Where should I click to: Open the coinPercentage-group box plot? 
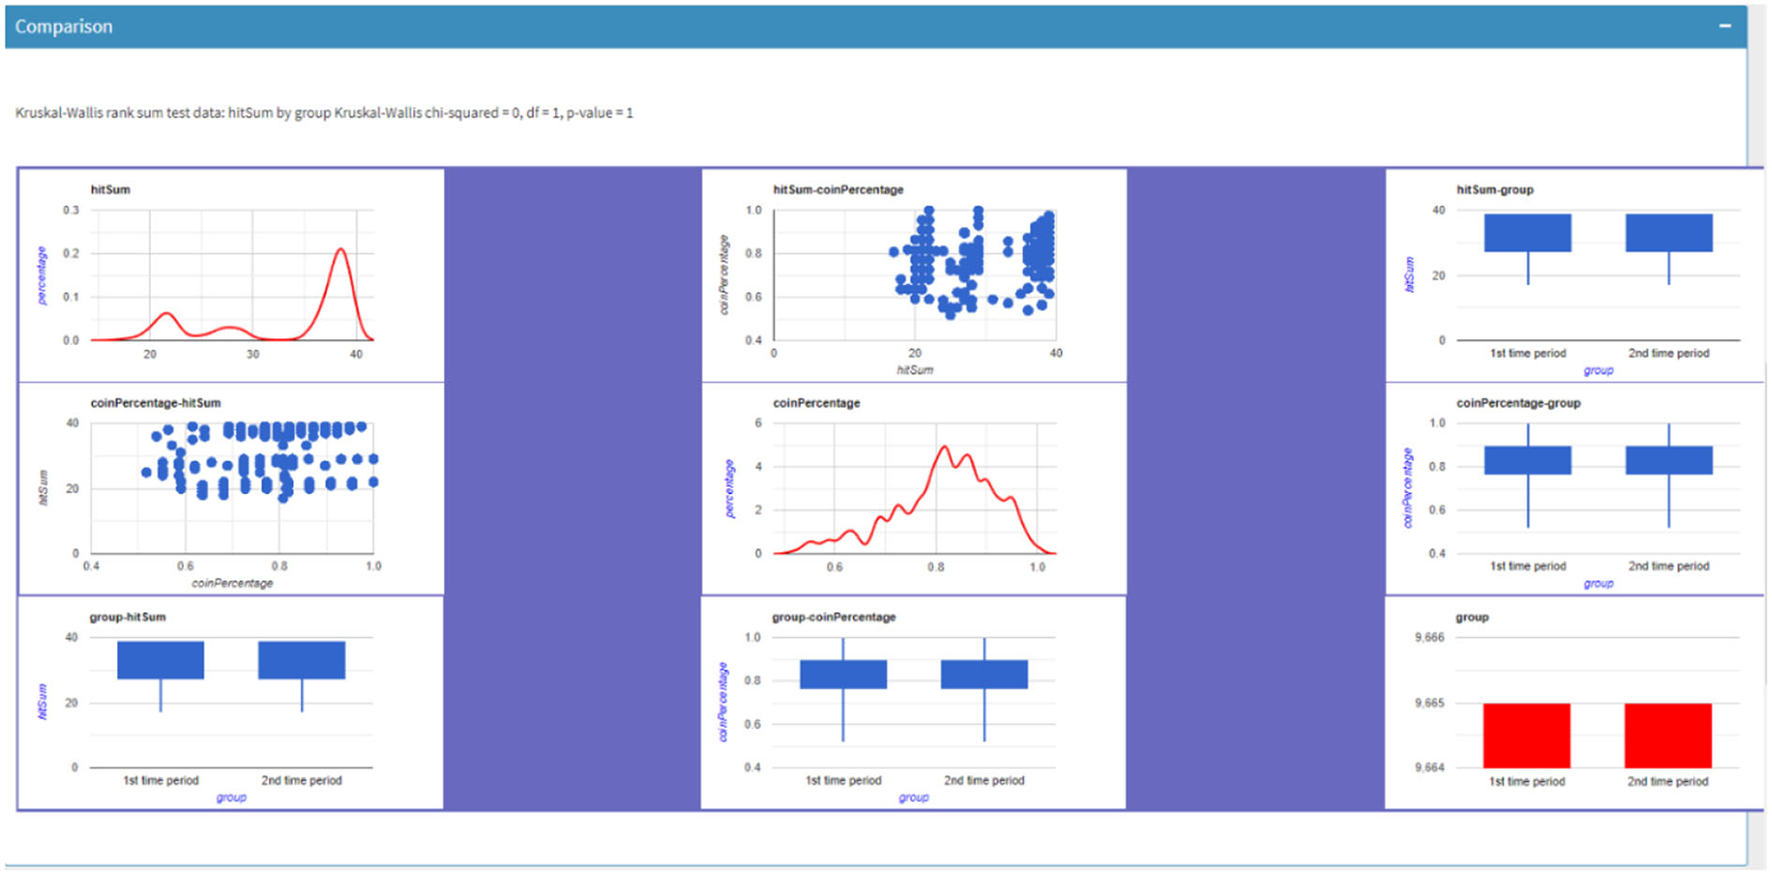1574,489
